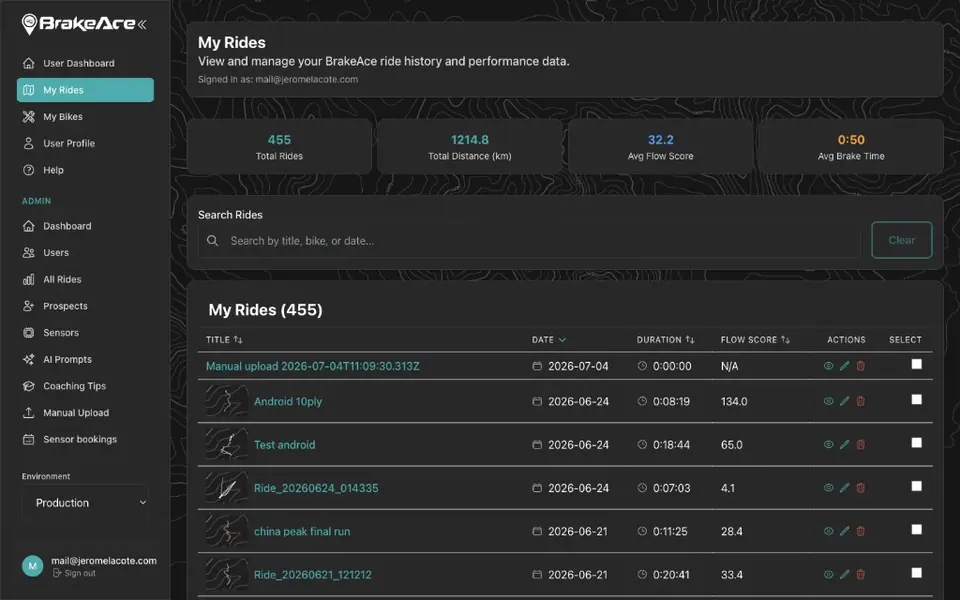Open Ride_20260624_014335 ride link

click(316, 489)
